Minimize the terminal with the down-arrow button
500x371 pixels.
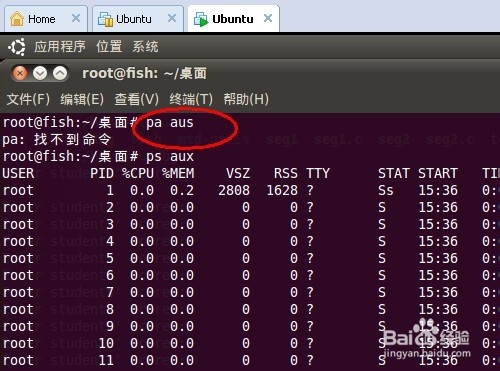tap(40, 73)
